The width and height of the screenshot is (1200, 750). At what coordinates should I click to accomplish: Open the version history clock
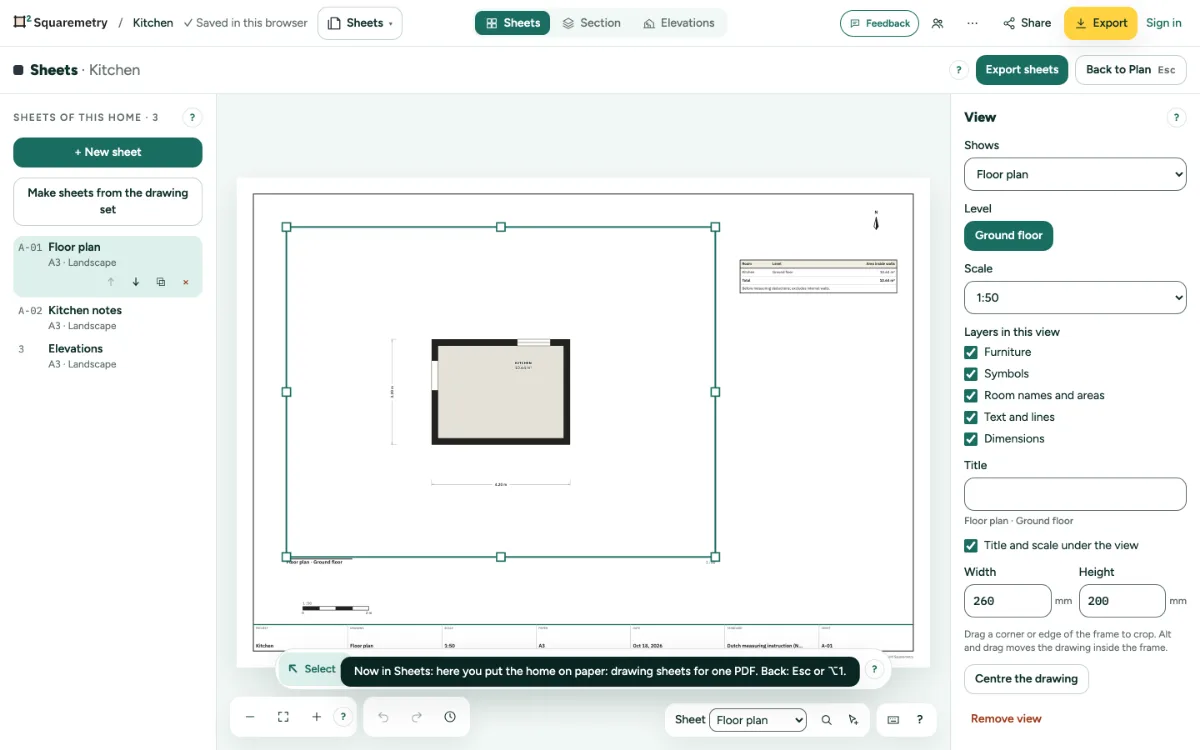(450, 717)
